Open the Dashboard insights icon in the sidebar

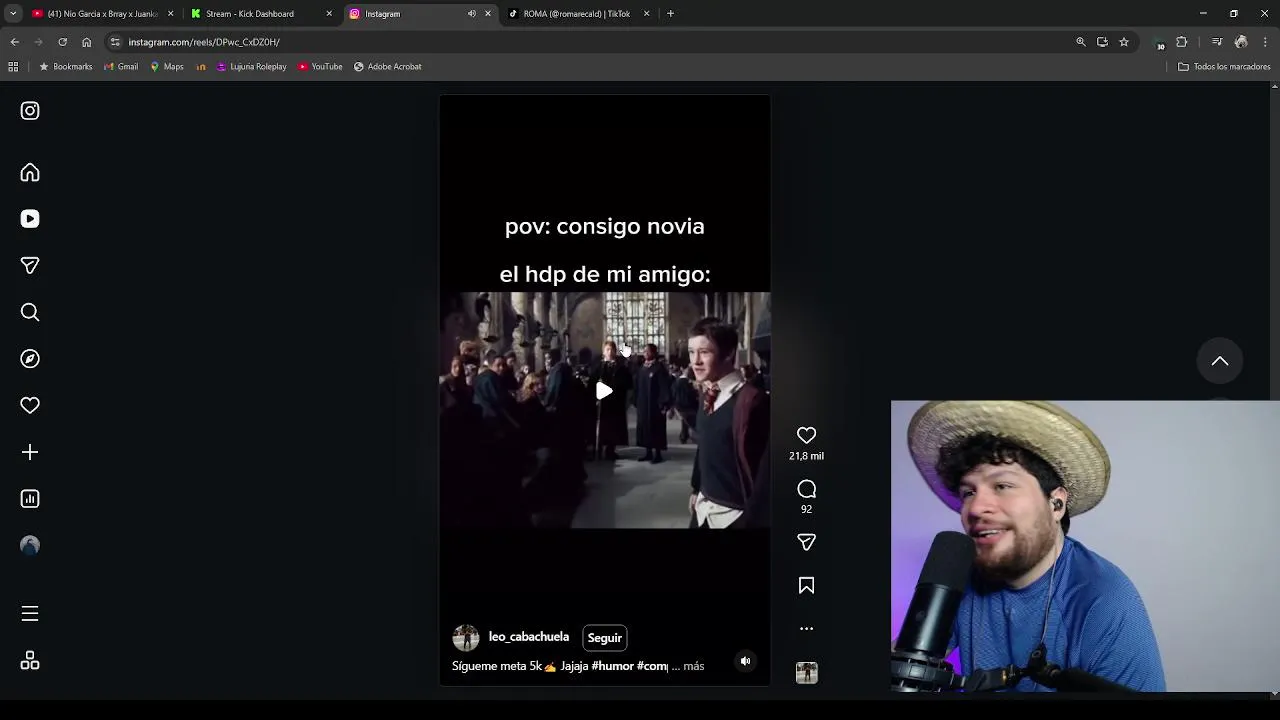[x=30, y=499]
